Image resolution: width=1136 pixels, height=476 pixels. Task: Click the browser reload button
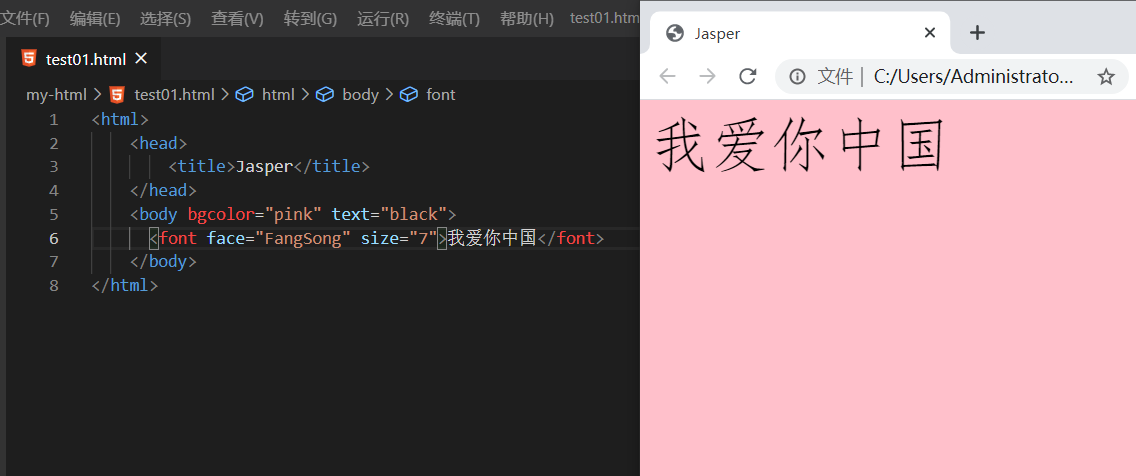[x=747, y=77]
